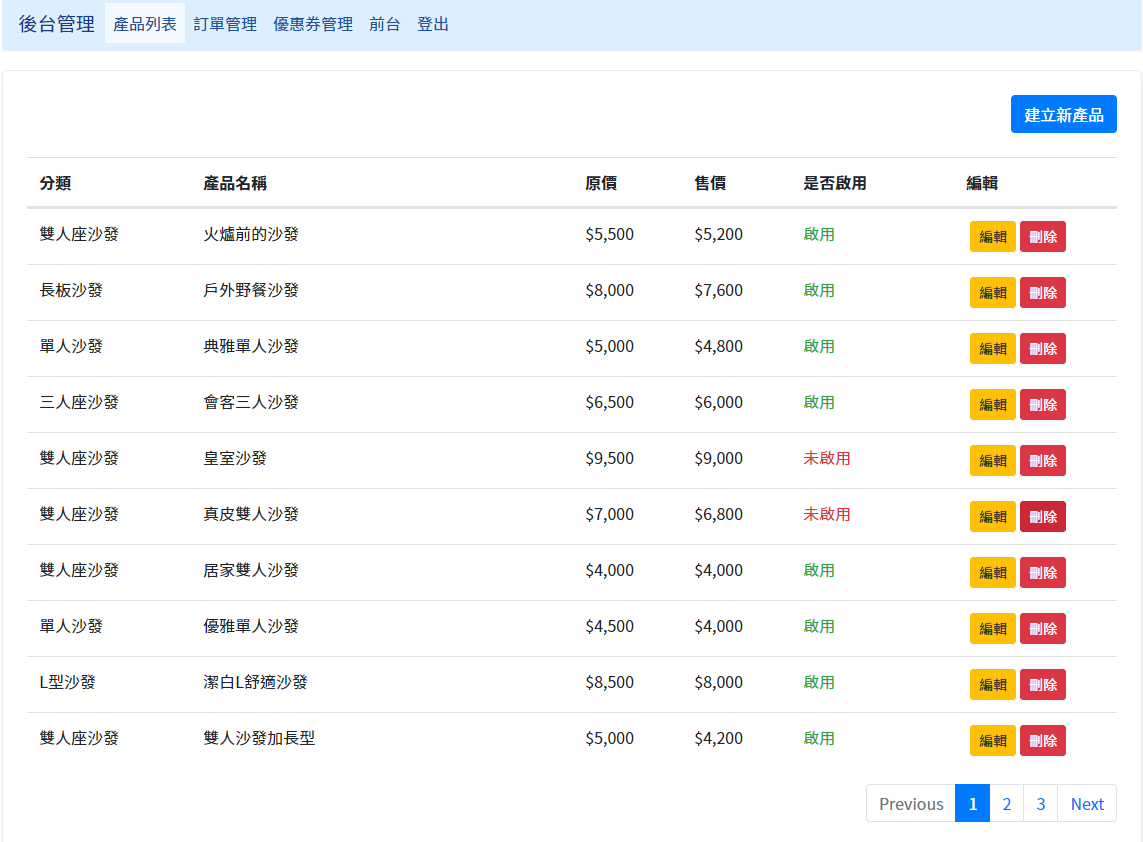
Task: Select the 產品列表 tab
Action: pyautogui.click(x=143, y=24)
